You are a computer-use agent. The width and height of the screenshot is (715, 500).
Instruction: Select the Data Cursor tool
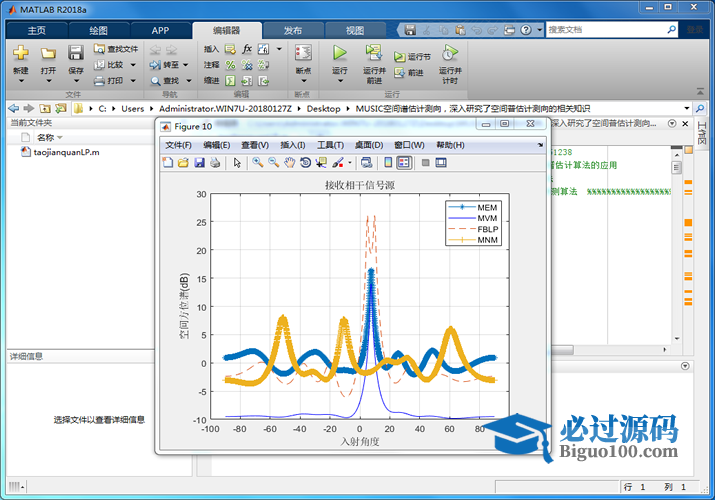(x=321, y=162)
